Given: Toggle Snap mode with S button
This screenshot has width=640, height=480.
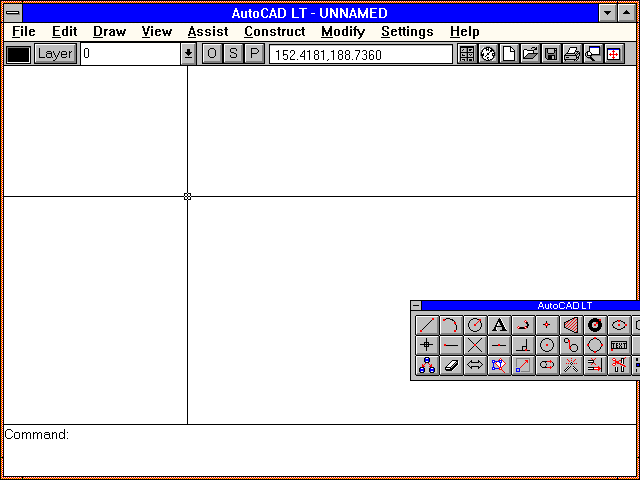Looking at the screenshot, I should [x=233, y=54].
